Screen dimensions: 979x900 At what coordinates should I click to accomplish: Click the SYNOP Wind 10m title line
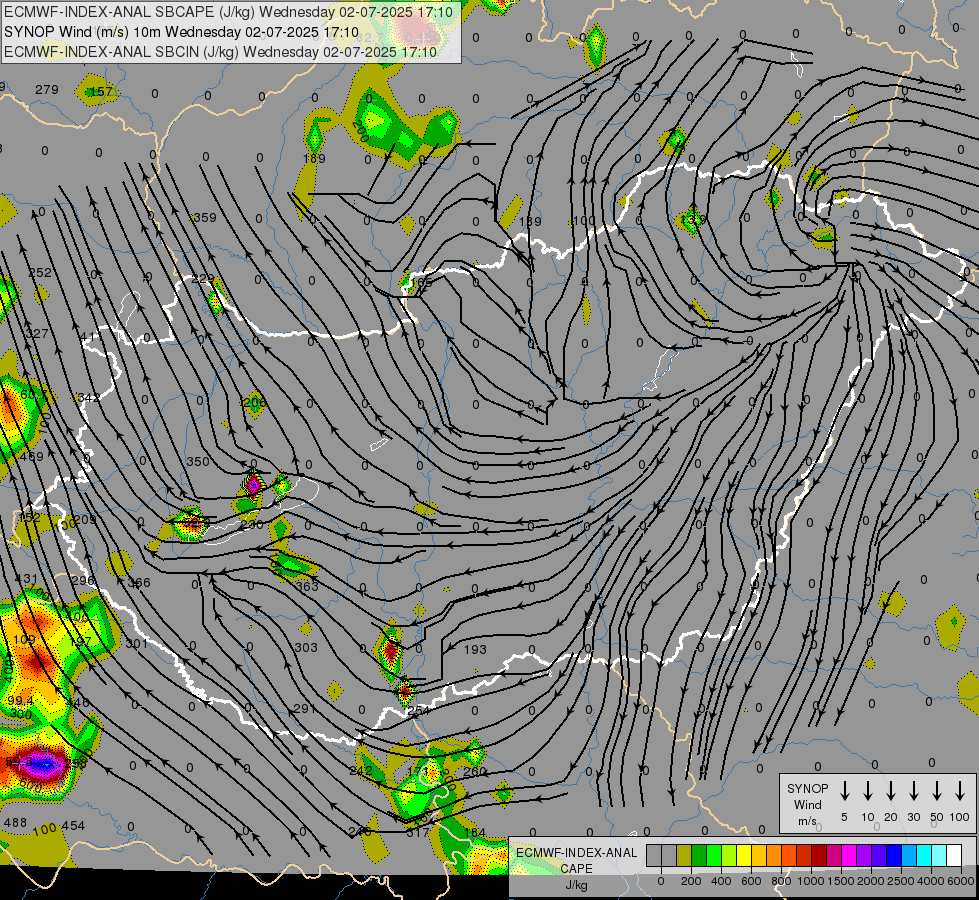click(182, 32)
